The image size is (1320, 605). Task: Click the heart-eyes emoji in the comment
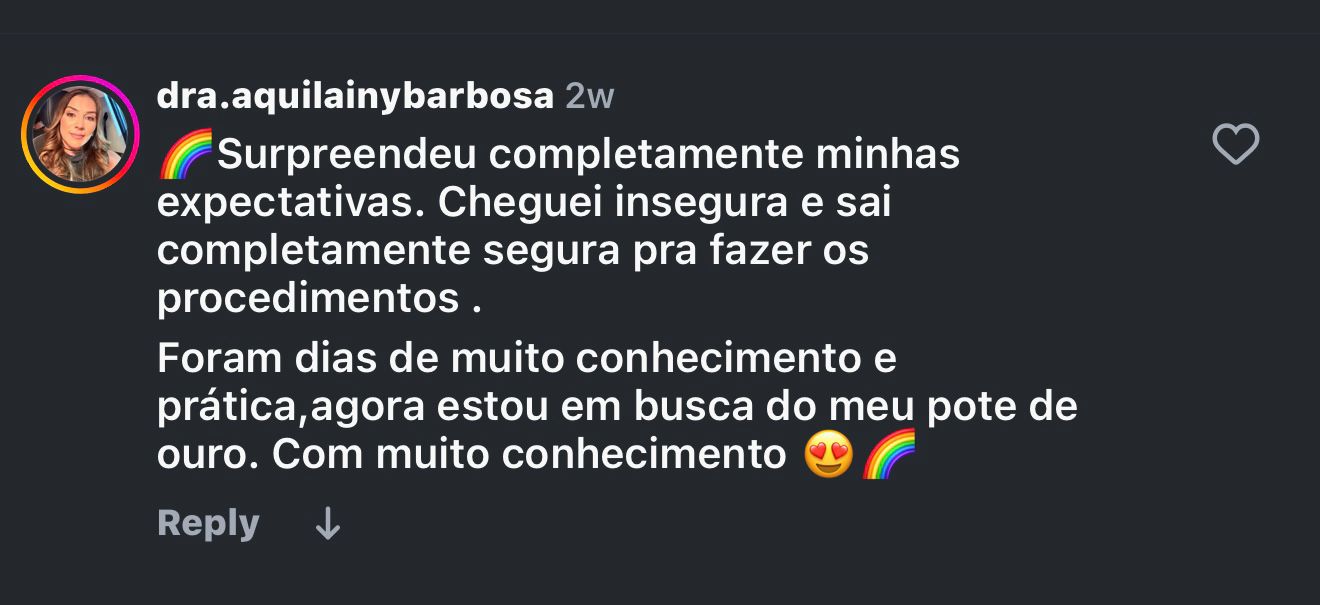pos(829,455)
